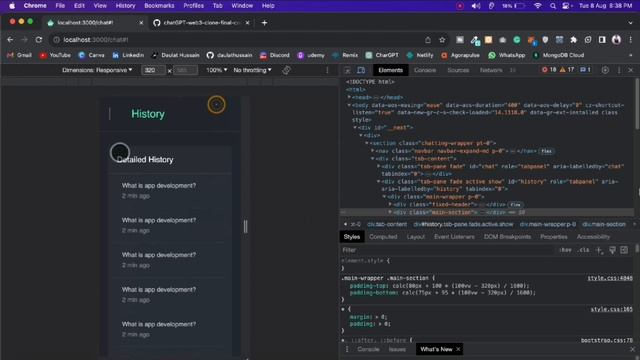Open a new Chrome tab

click(264, 23)
